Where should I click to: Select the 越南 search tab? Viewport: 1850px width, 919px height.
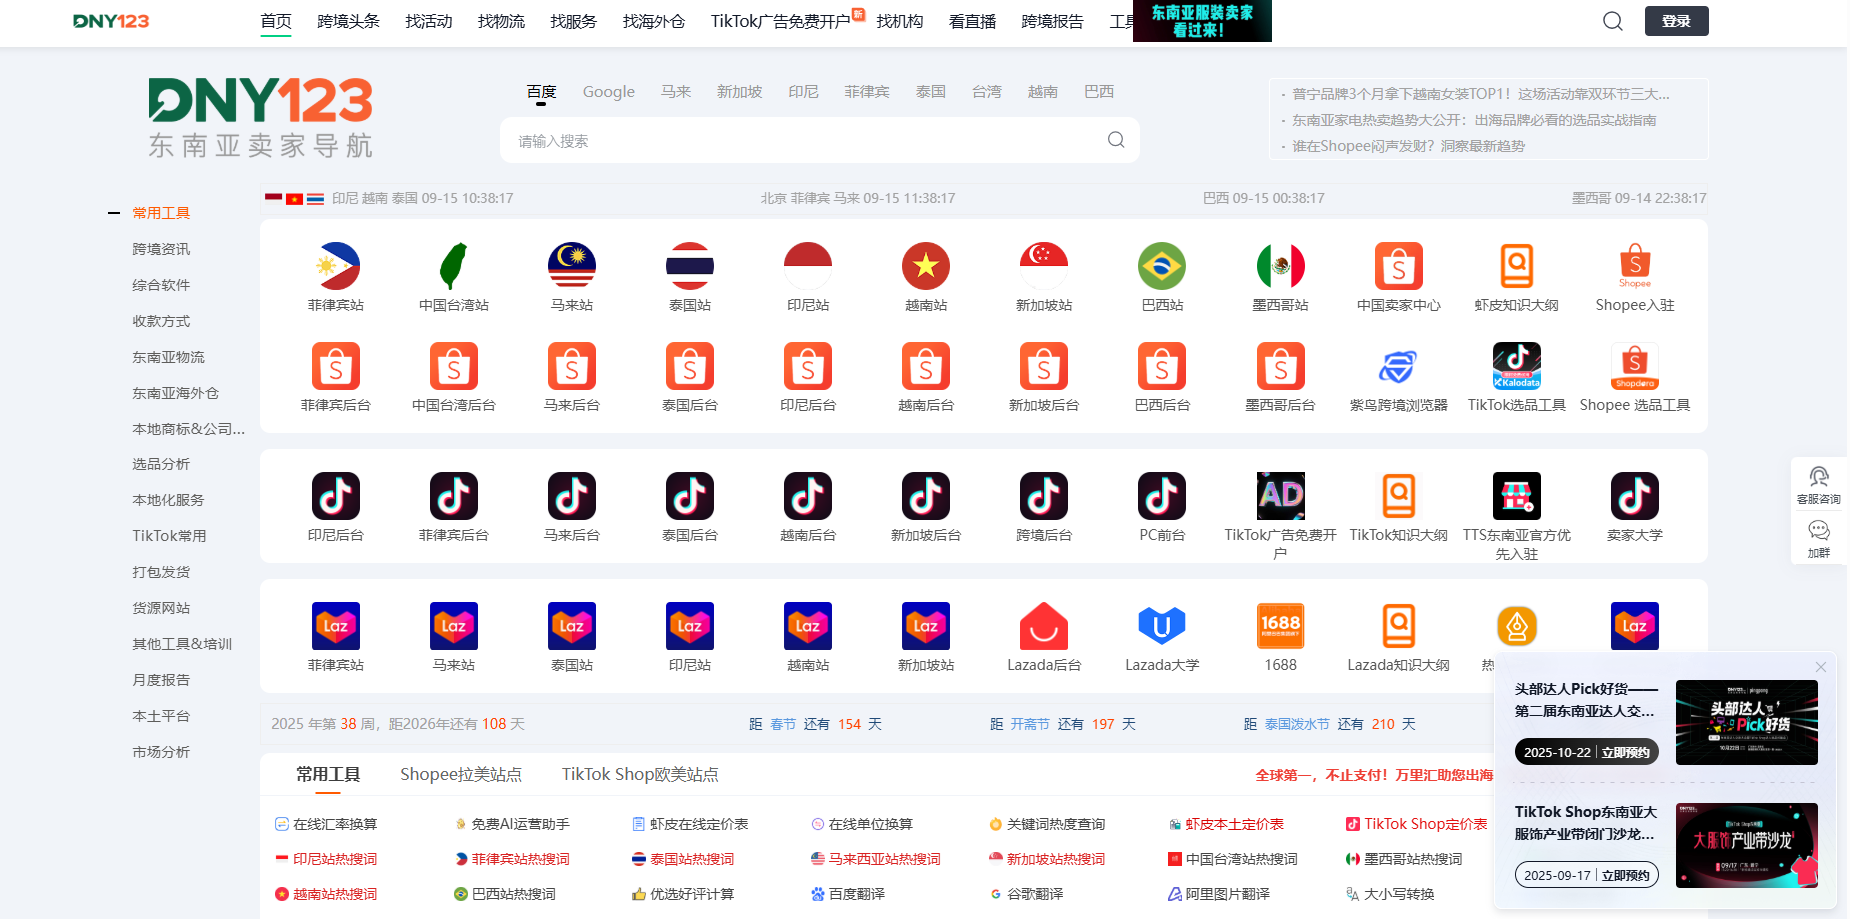[1043, 92]
